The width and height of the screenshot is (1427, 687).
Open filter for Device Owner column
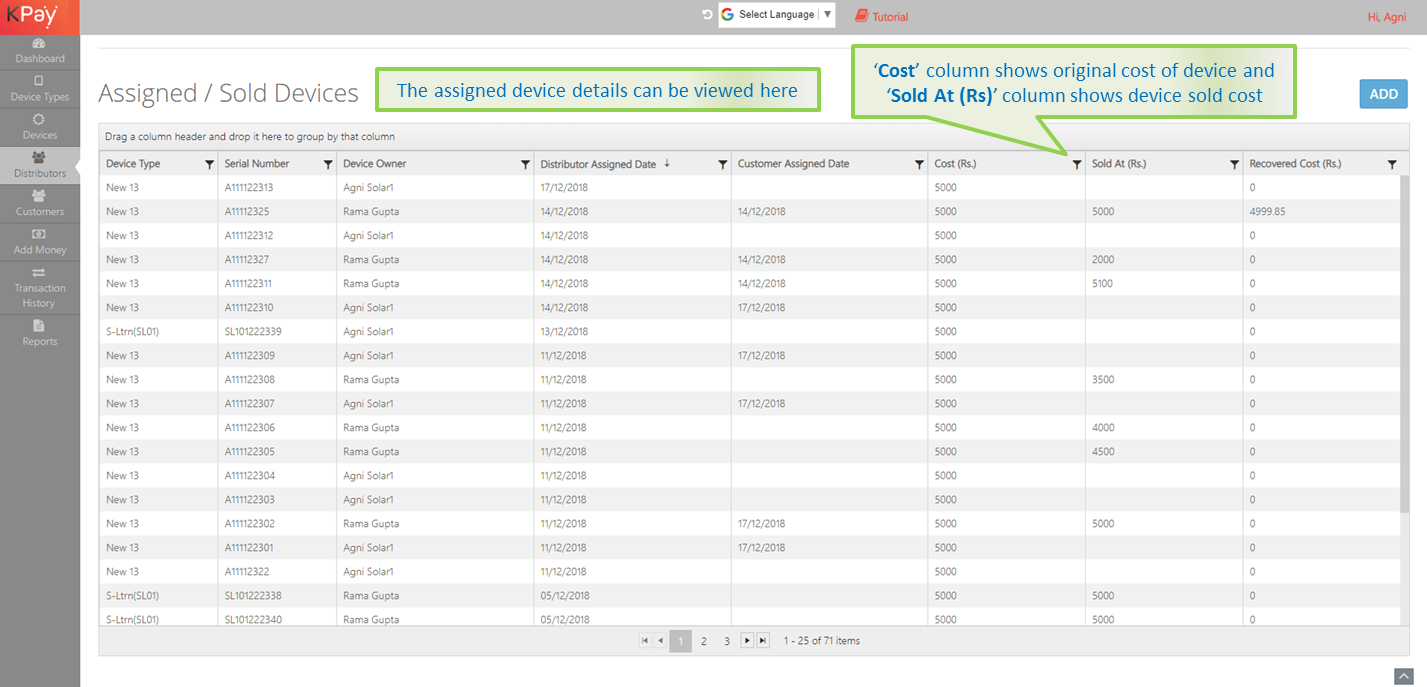[x=525, y=165]
